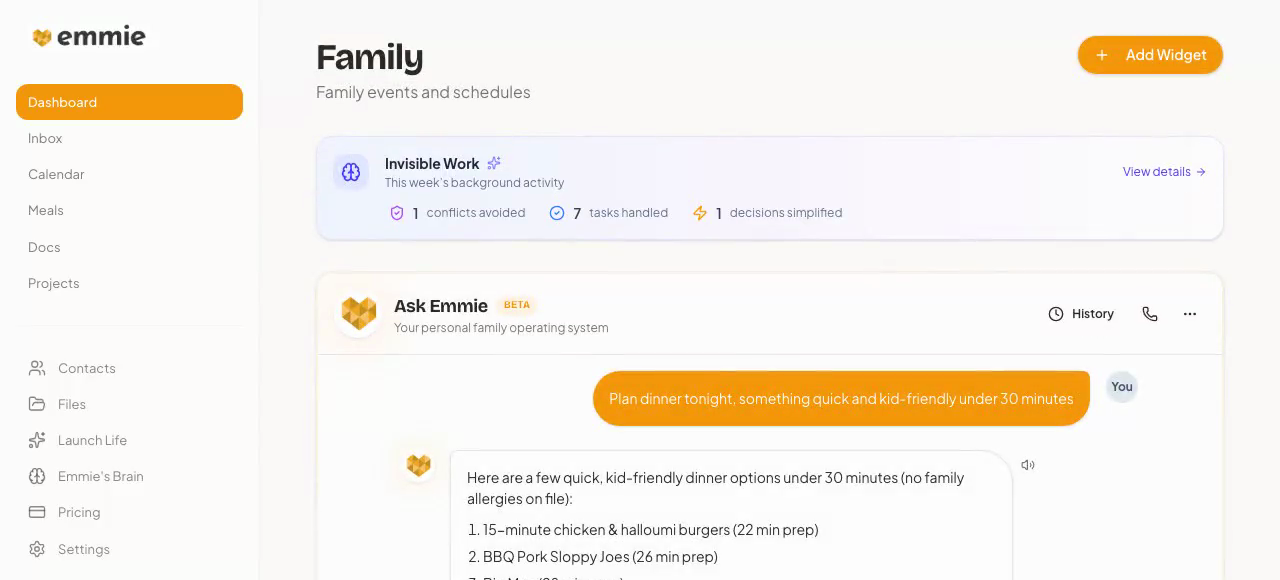Click the Launch Life sparkles icon
Screen dimensions: 1280x580
38,440
